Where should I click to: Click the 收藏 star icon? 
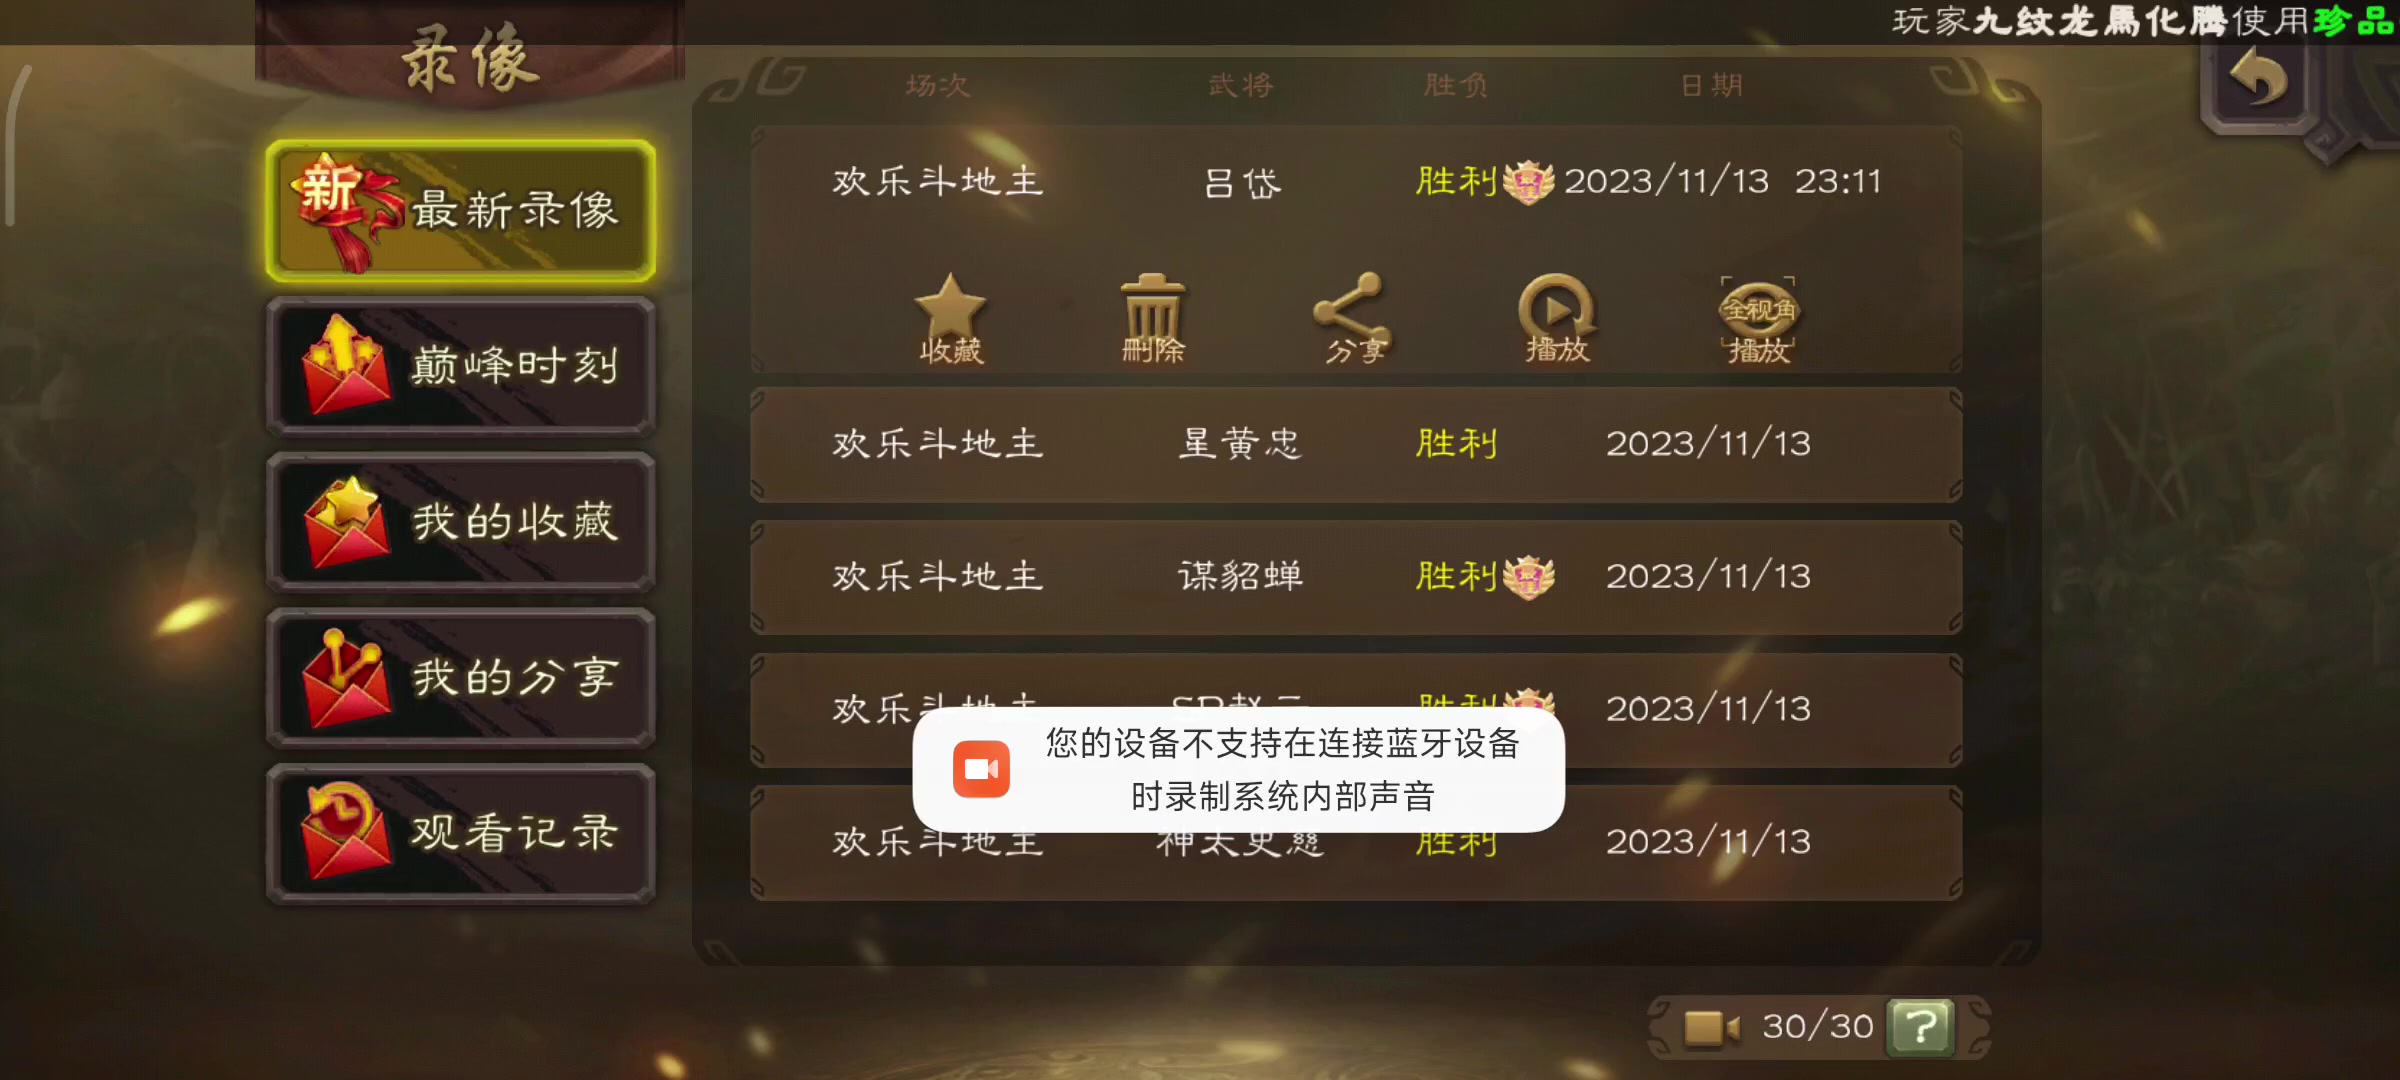tap(951, 318)
